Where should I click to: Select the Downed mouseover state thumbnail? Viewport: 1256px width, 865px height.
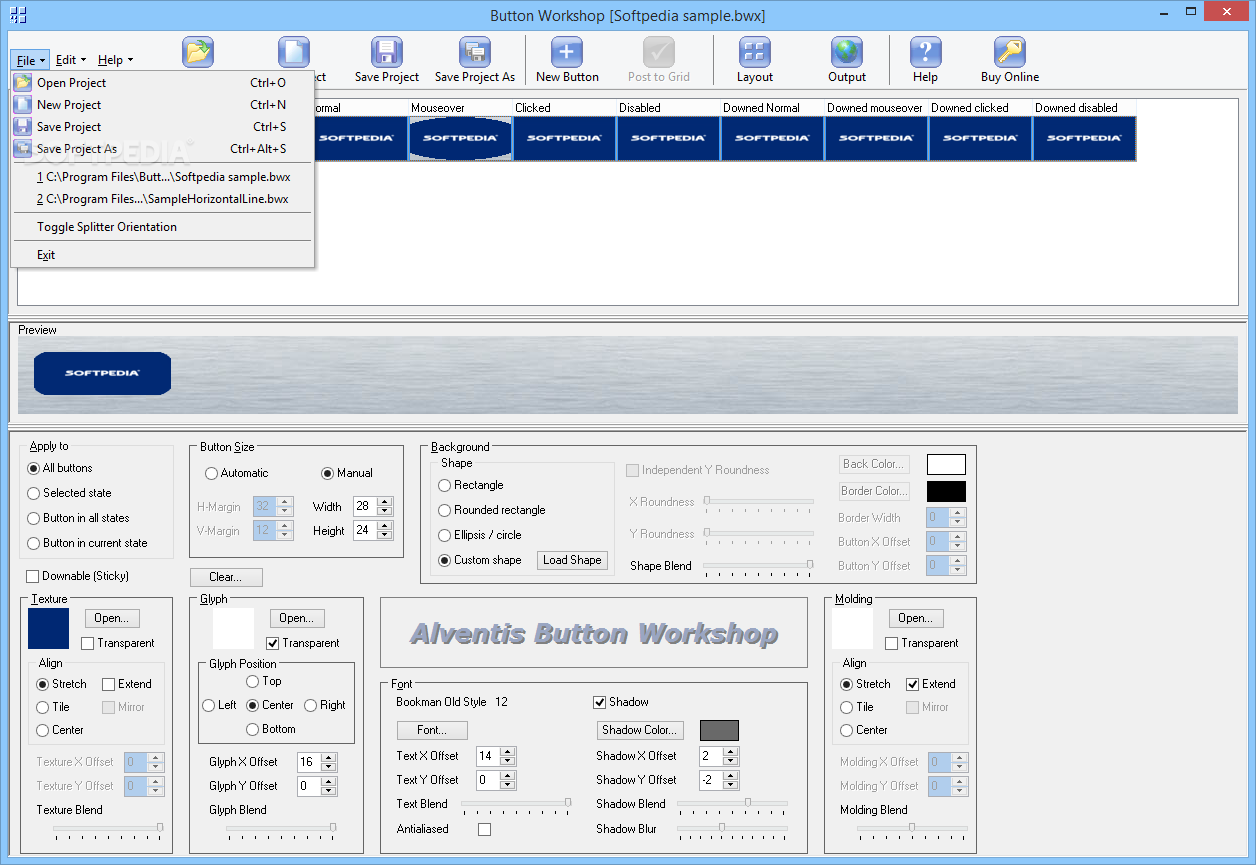coord(876,138)
